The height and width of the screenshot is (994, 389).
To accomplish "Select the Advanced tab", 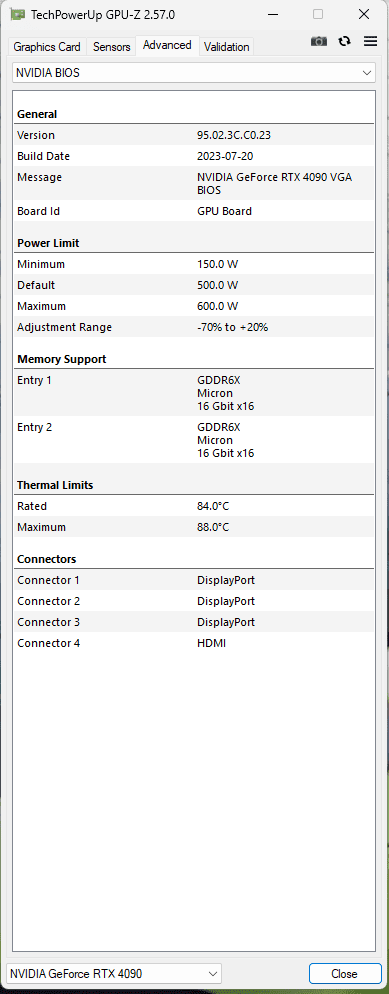I will point(167,45).
